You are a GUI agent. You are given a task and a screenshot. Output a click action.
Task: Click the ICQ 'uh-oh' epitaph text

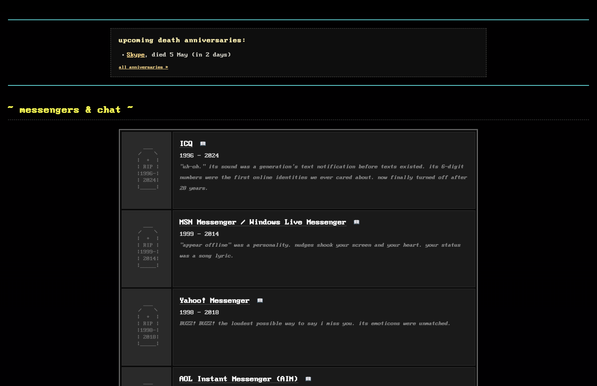tap(323, 177)
